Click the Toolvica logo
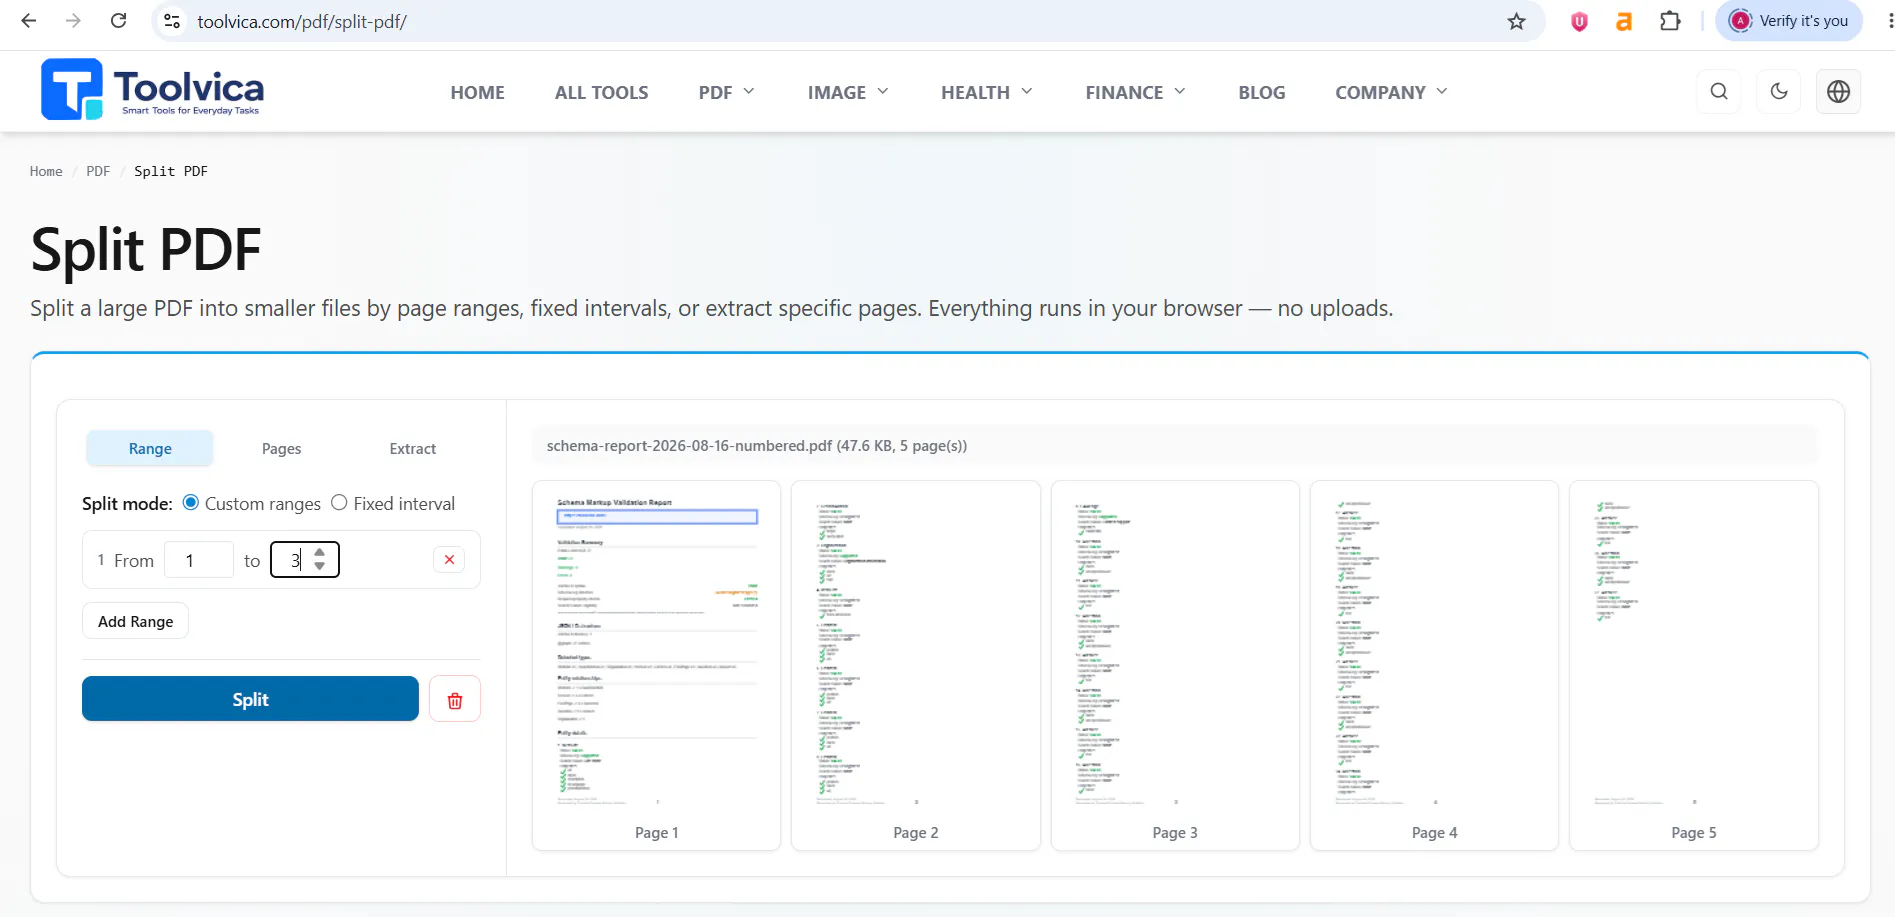The height and width of the screenshot is (917, 1895). pyautogui.click(x=153, y=90)
